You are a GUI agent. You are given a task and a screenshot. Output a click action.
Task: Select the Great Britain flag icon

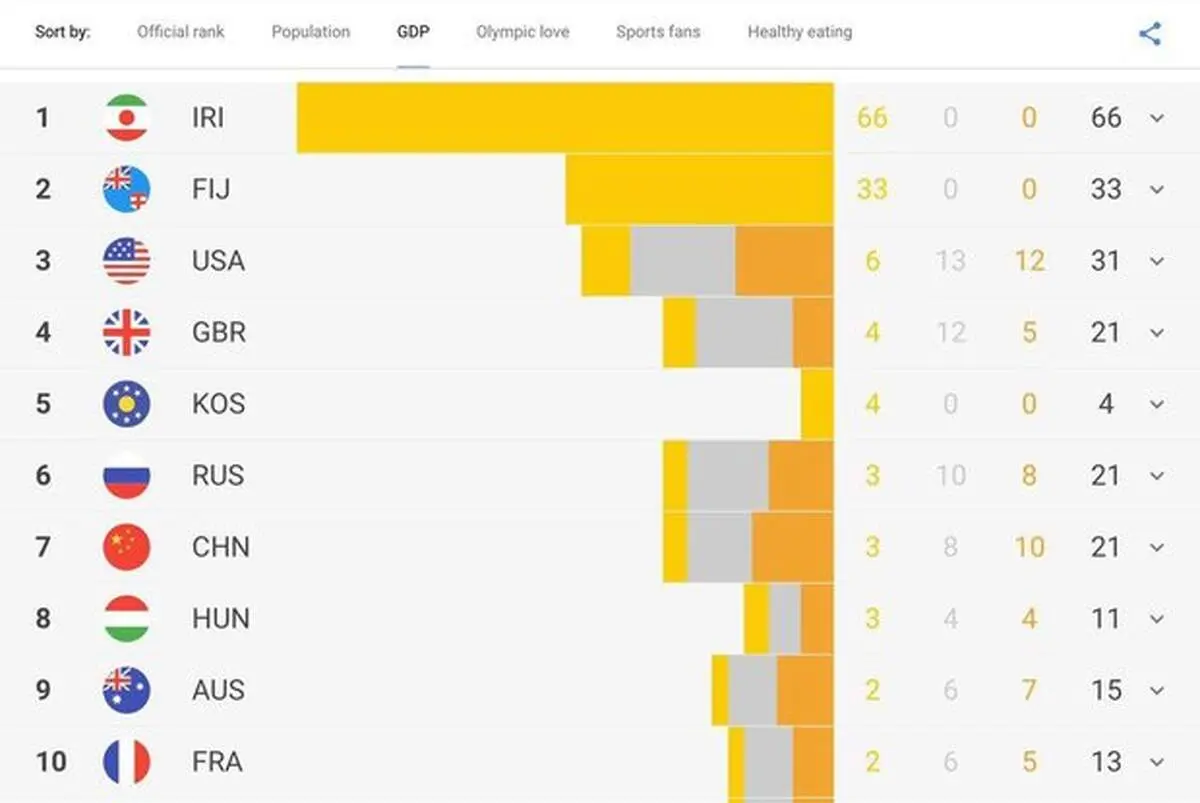tap(127, 332)
